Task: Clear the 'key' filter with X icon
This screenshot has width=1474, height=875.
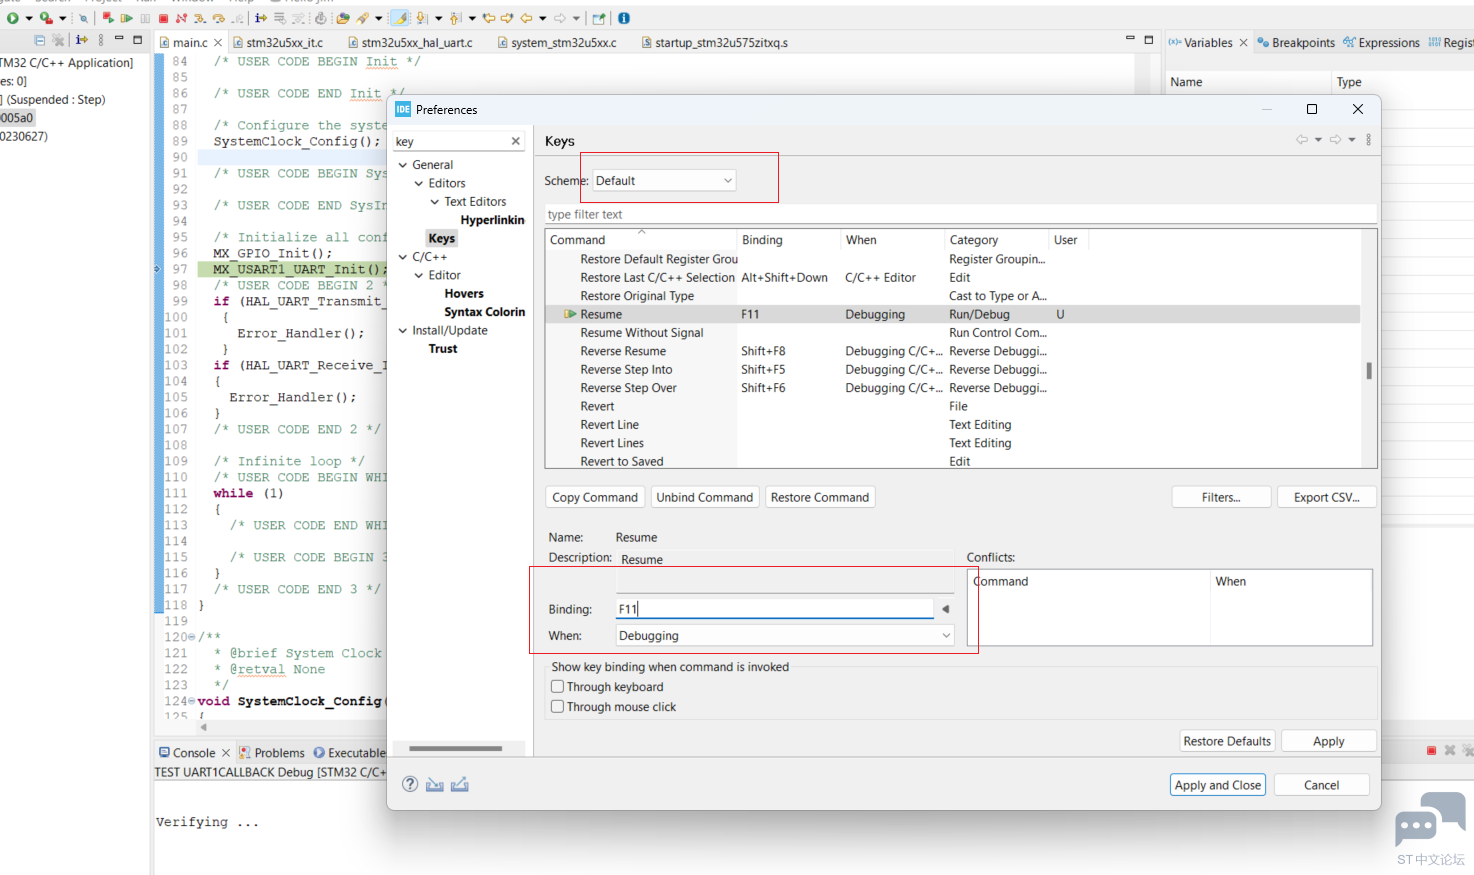Action: [x=516, y=141]
